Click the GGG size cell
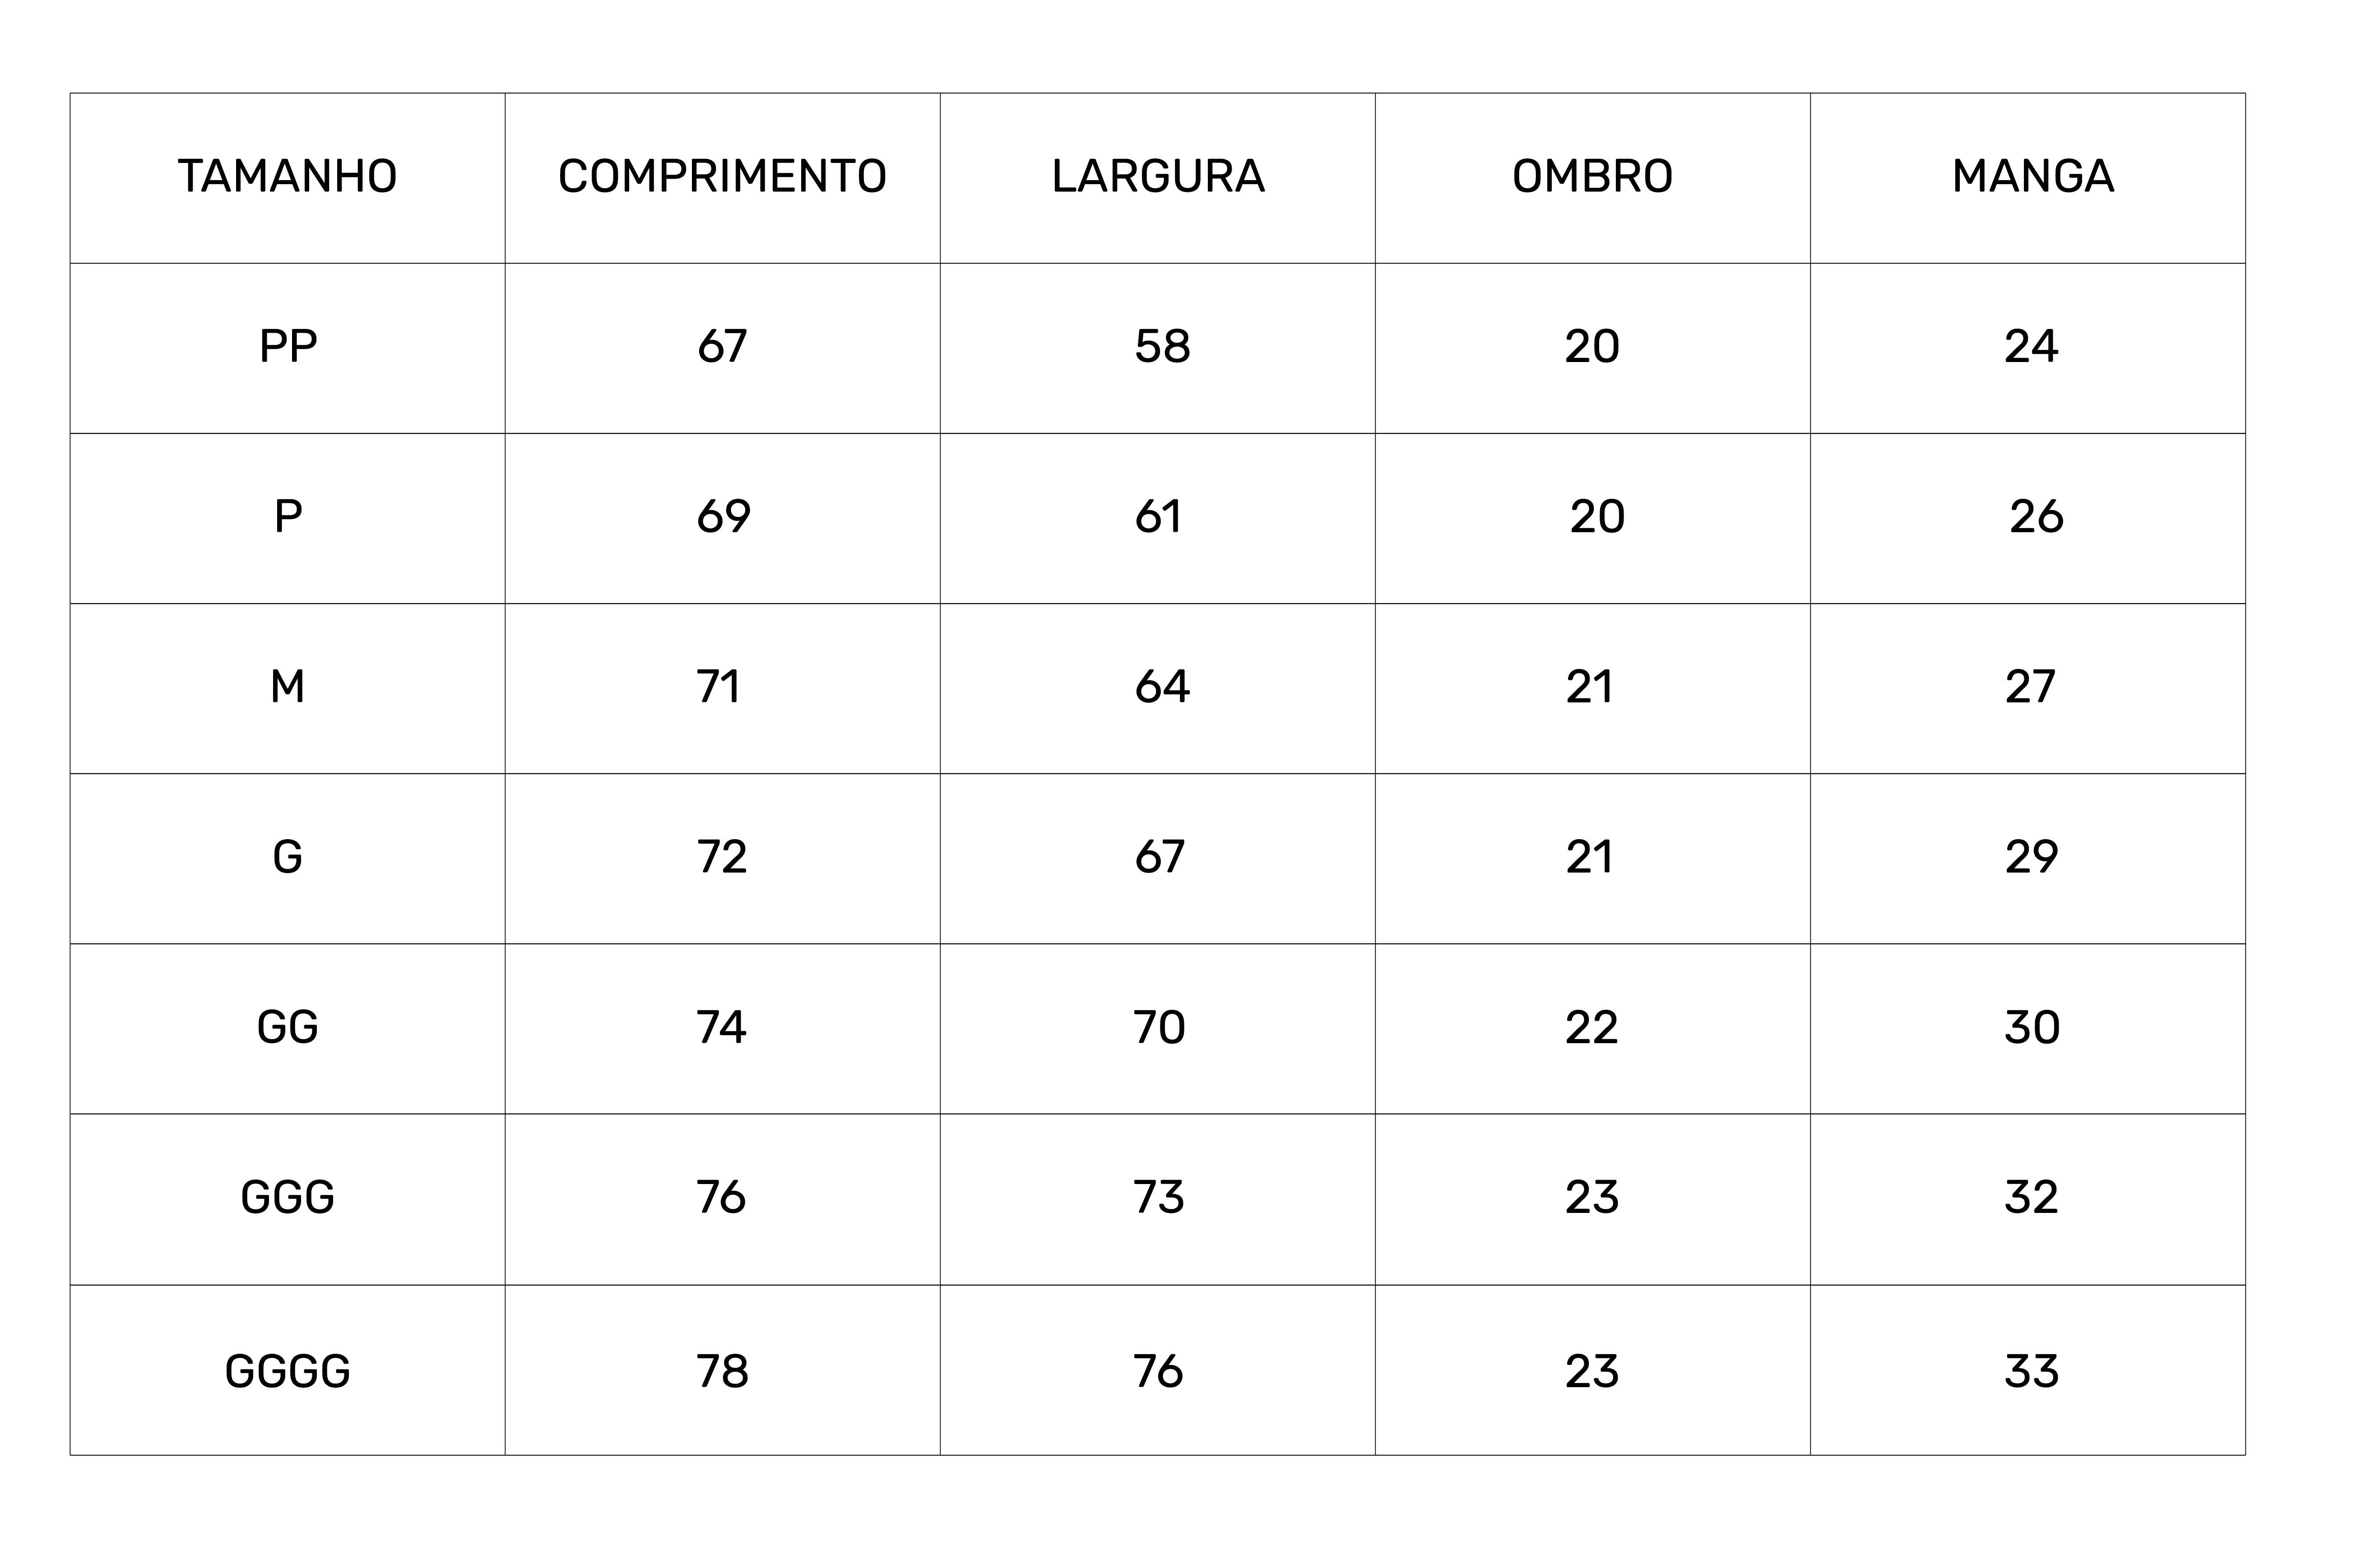Screen dimensions: 2380x1542 click(x=288, y=1197)
